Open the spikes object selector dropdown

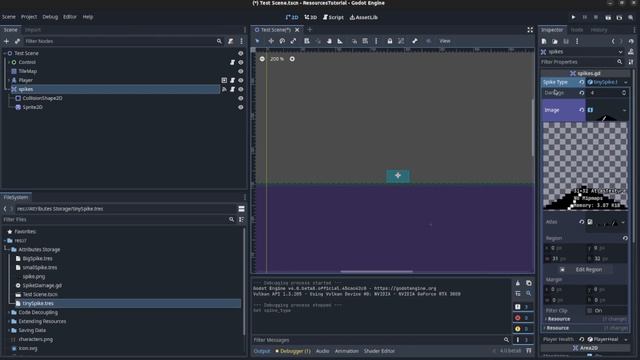[621, 52]
